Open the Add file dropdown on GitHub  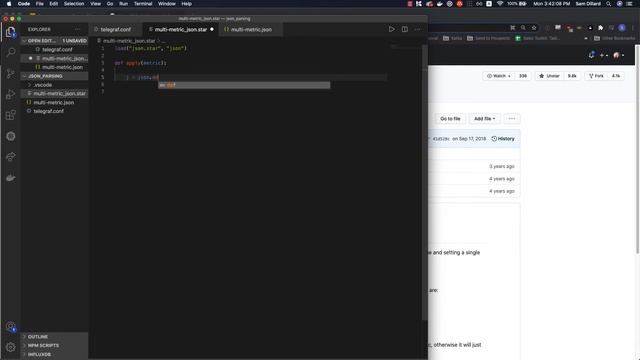(484, 119)
